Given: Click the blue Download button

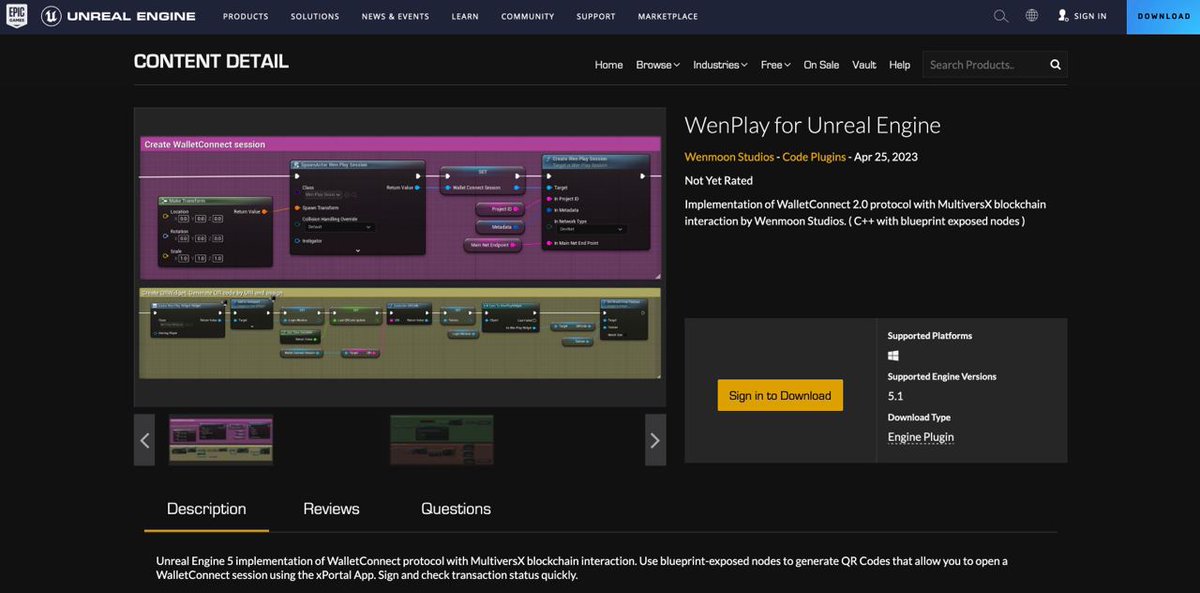Looking at the screenshot, I should [1163, 17].
